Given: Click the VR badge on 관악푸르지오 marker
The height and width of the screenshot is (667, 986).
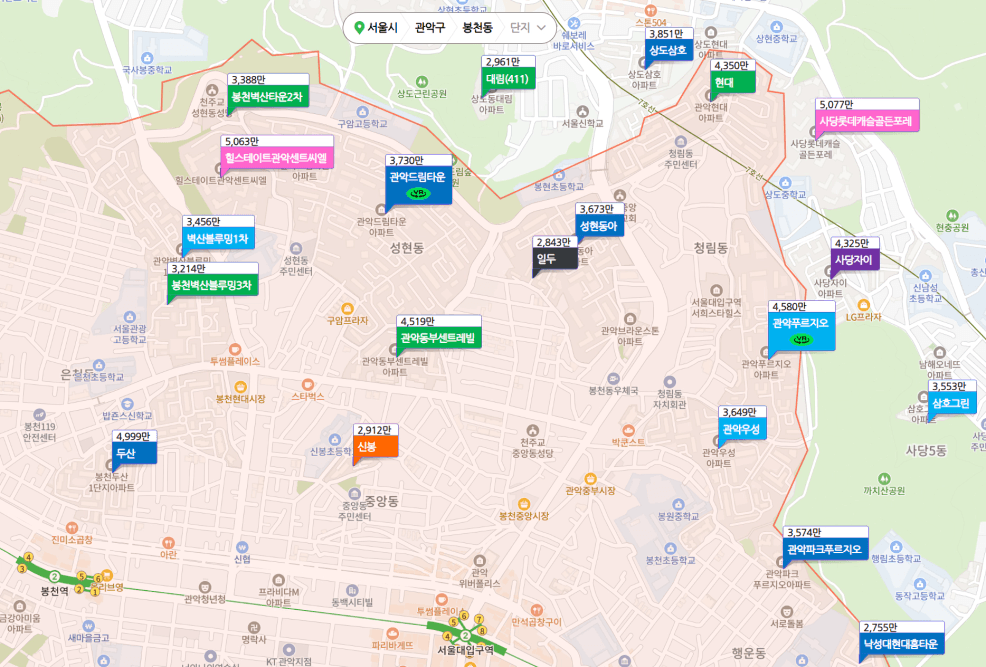Looking at the screenshot, I should (x=801, y=339).
